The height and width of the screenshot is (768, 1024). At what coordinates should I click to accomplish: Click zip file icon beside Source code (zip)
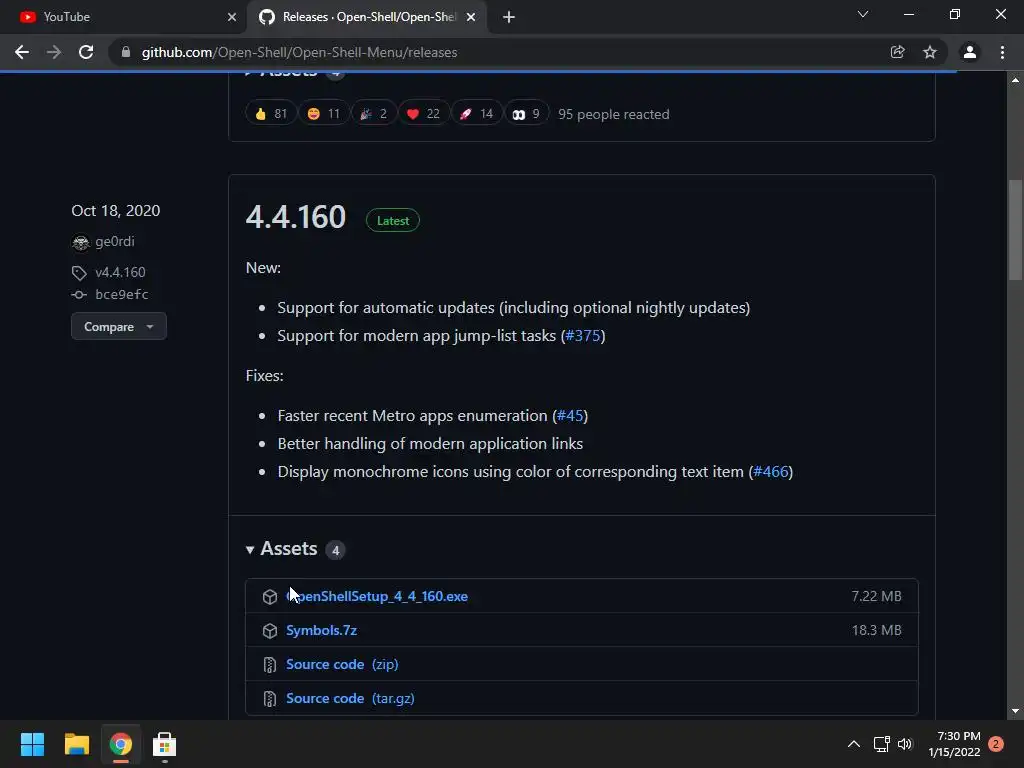tap(270, 665)
